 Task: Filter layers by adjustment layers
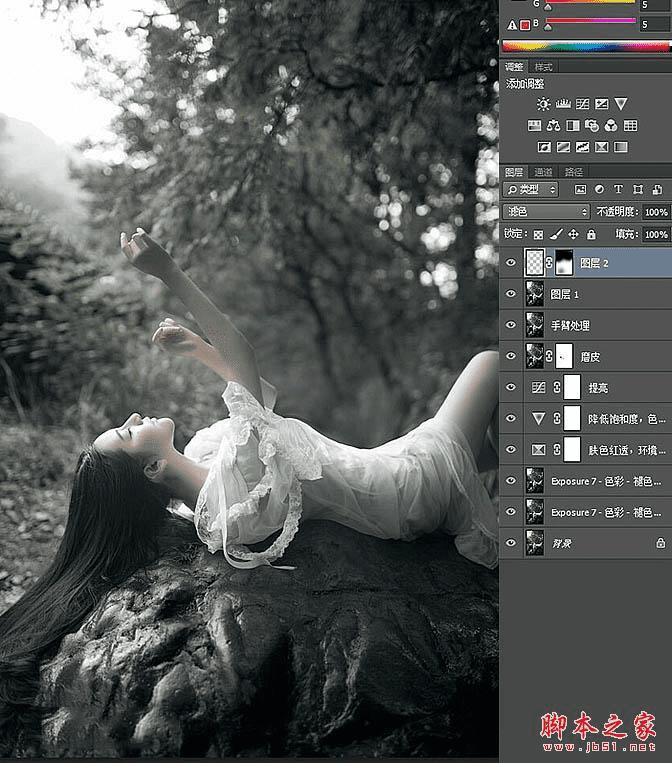pyautogui.click(x=599, y=189)
